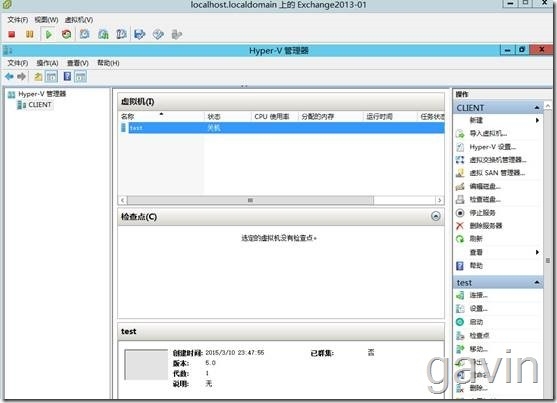This screenshot has width=557, height=403.
Task: Click the blue floppy/arrow device toolbar icon
Action: tap(140, 34)
